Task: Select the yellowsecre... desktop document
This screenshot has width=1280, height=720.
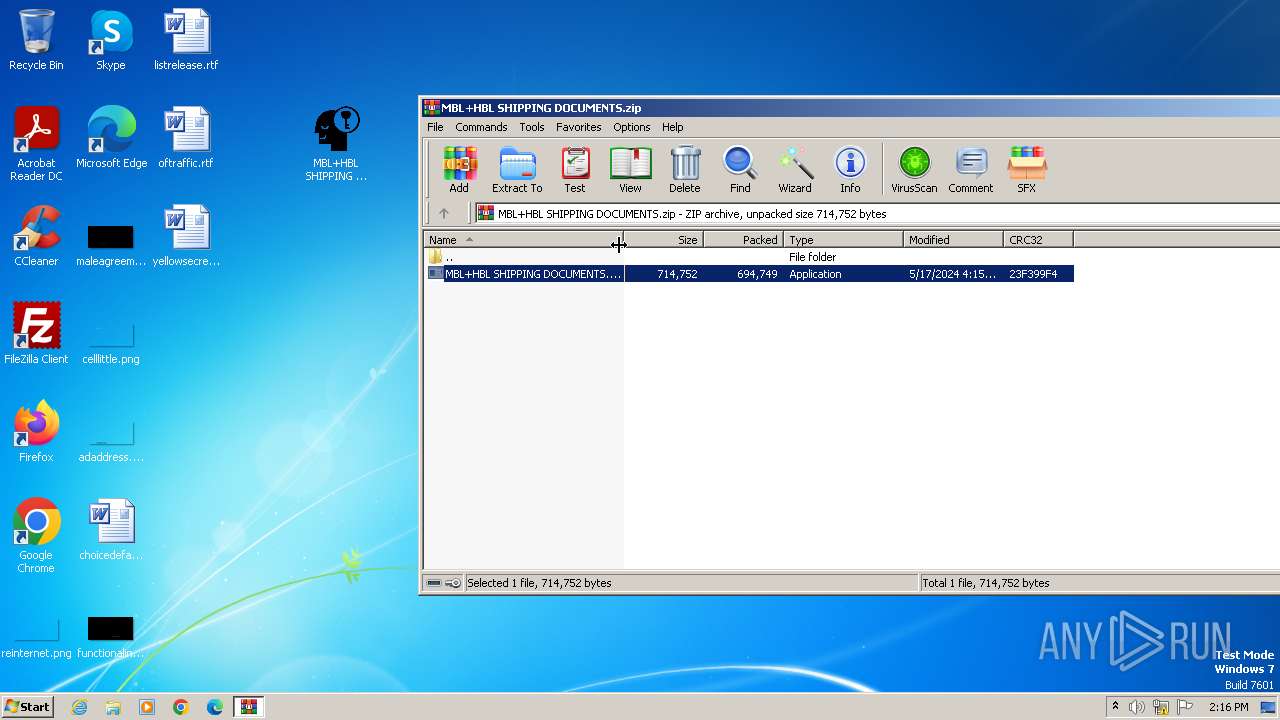Action: tap(186, 236)
